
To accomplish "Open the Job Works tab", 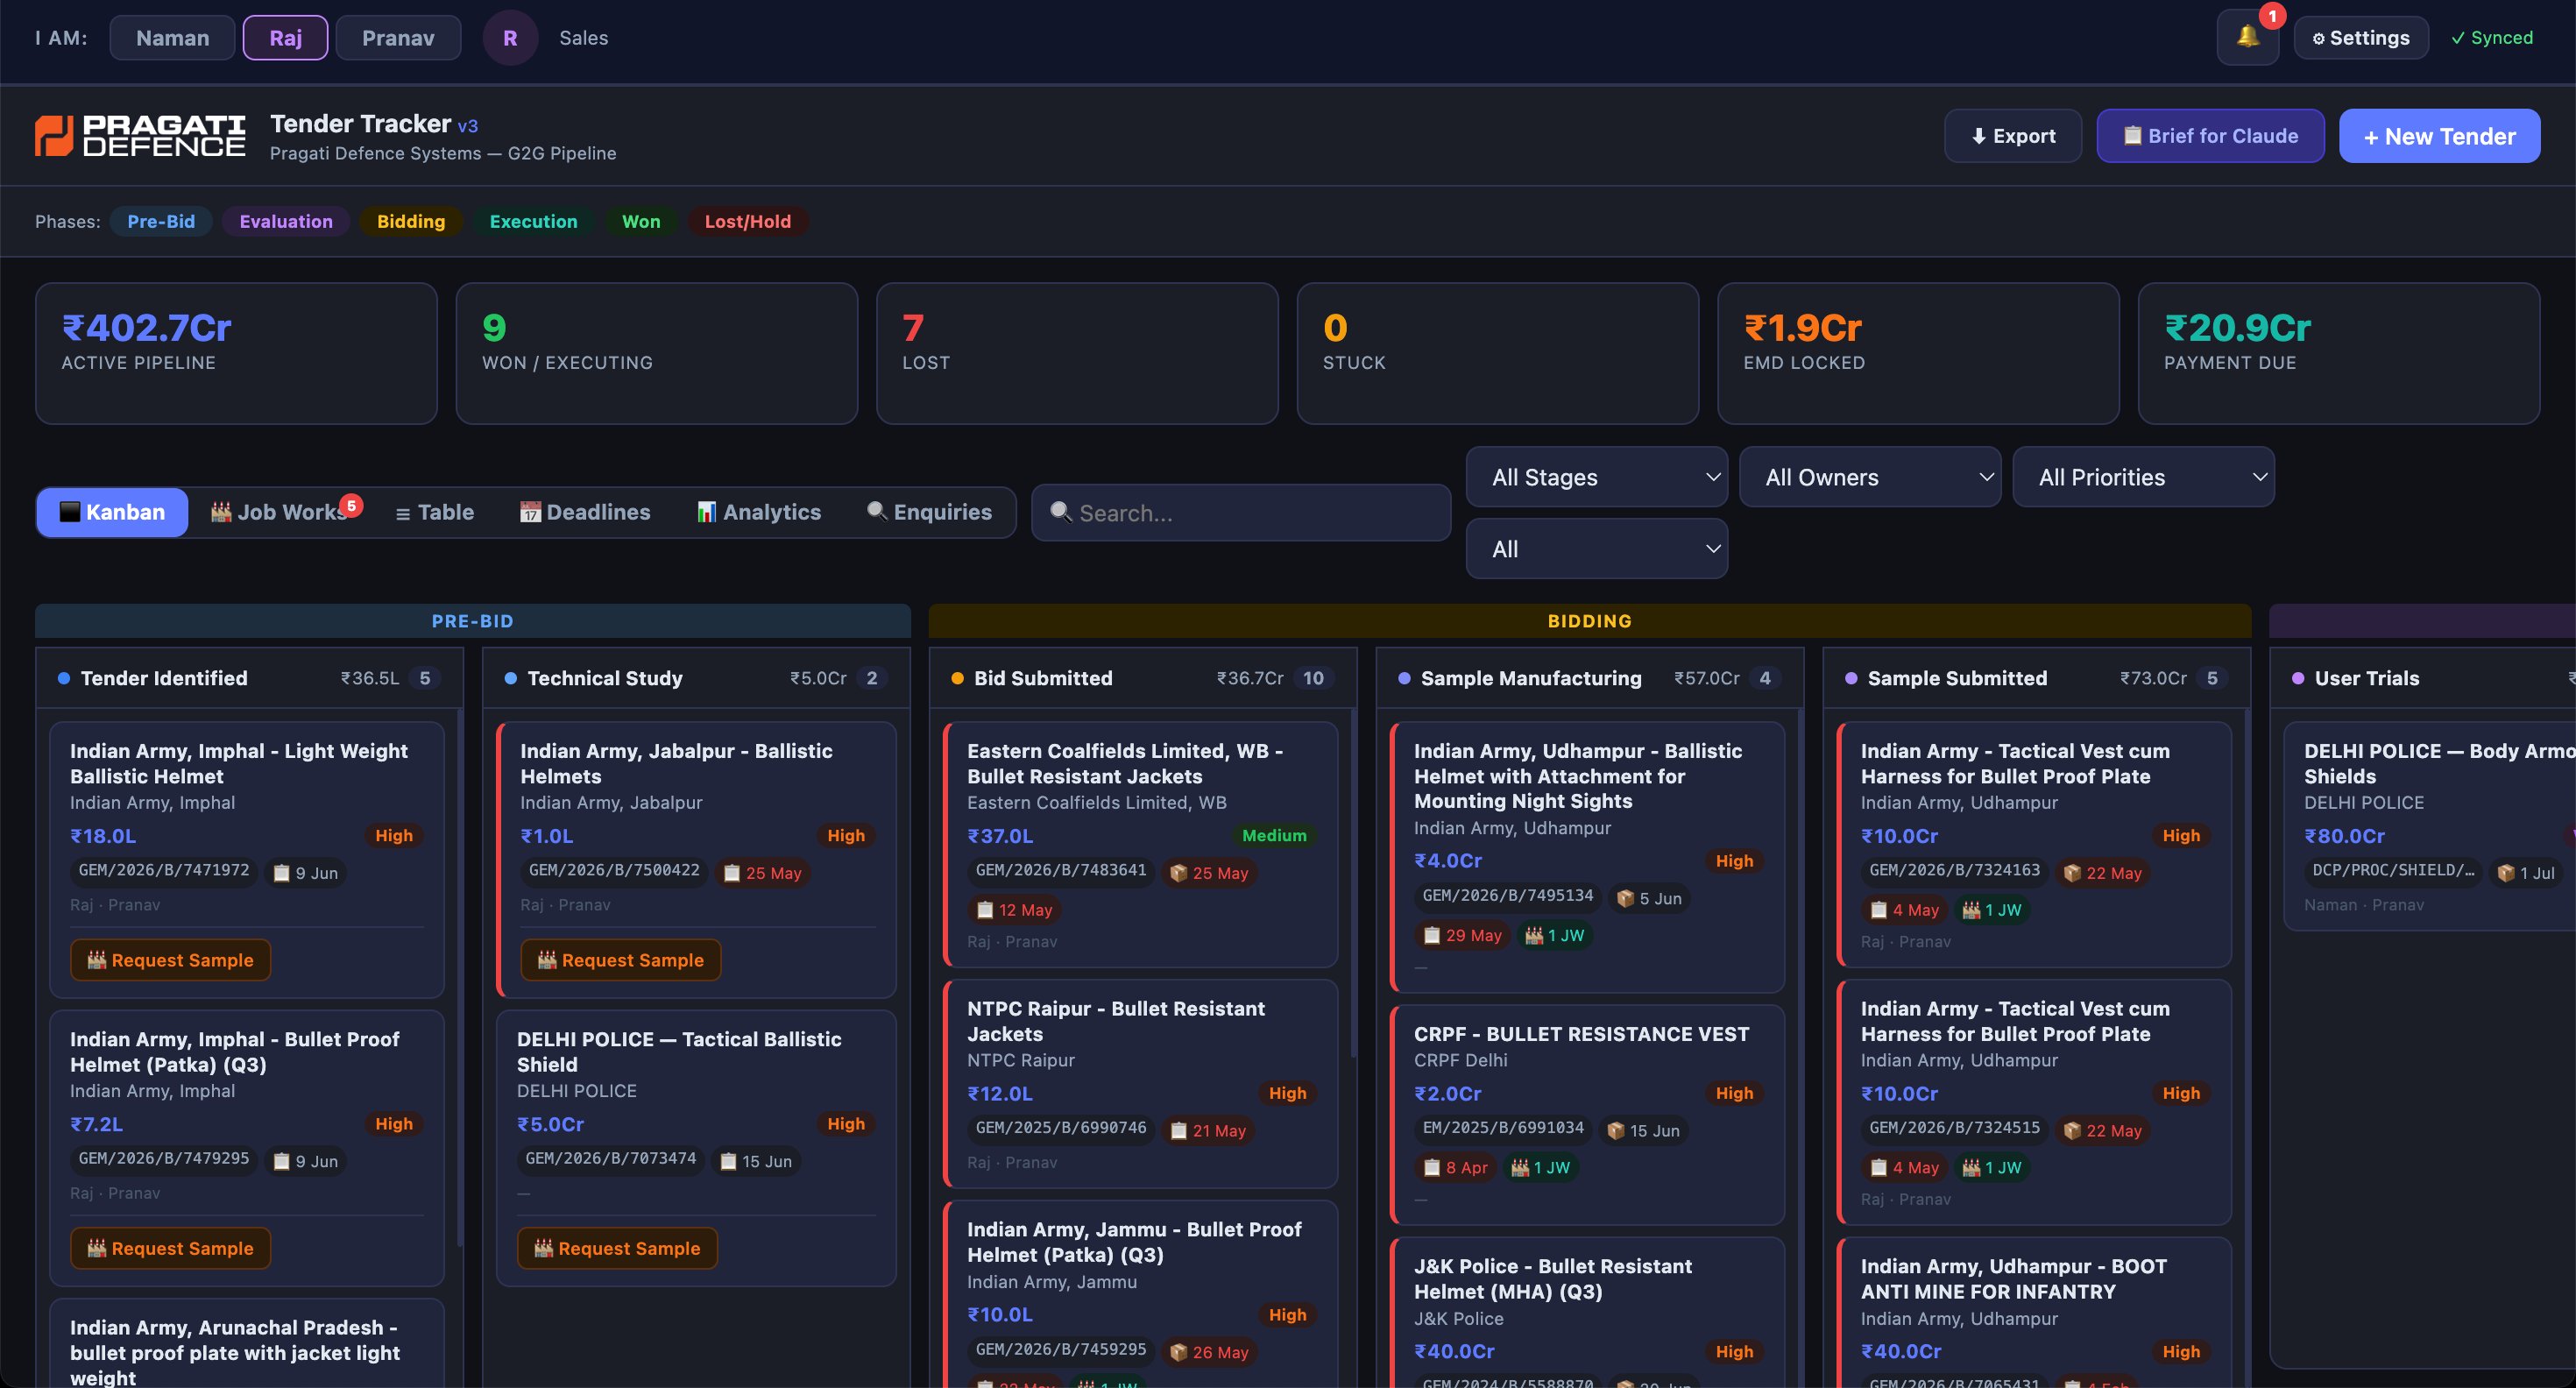I will (x=282, y=512).
